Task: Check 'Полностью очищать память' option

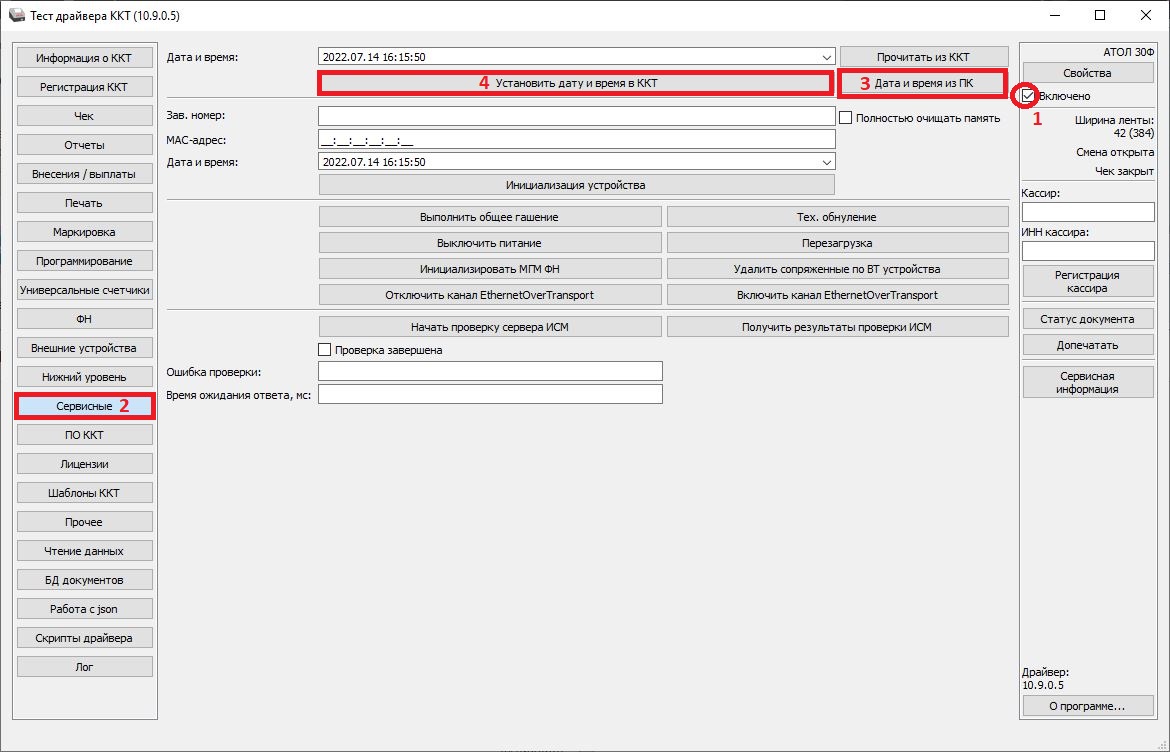Action: [846, 117]
